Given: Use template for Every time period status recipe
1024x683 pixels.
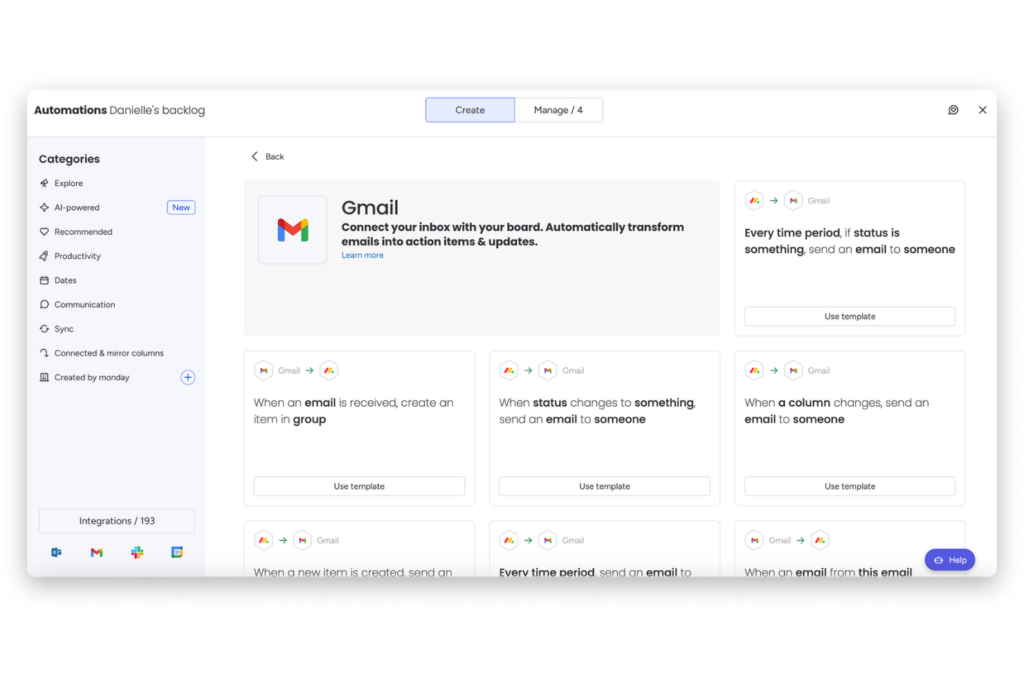Looking at the screenshot, I should 850,317.
